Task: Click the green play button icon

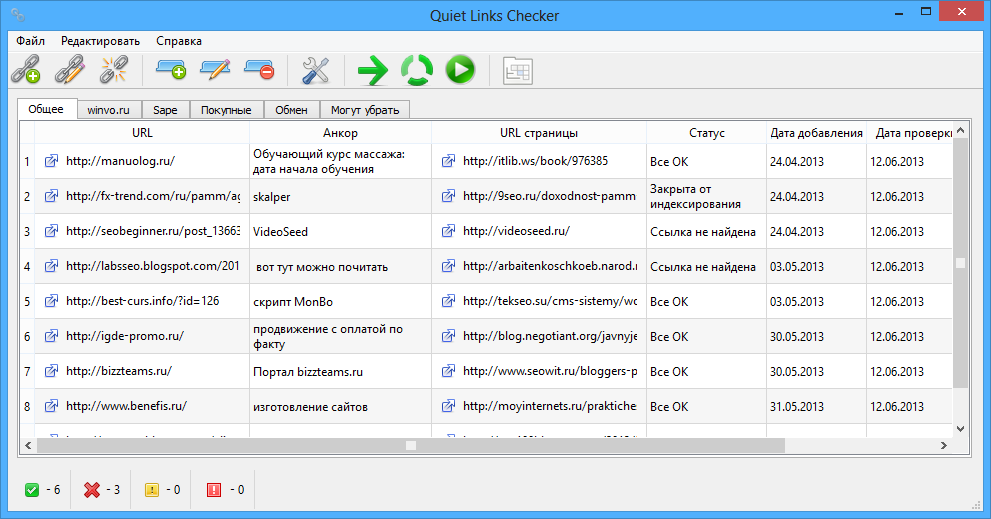Action: tap(460, 70)
